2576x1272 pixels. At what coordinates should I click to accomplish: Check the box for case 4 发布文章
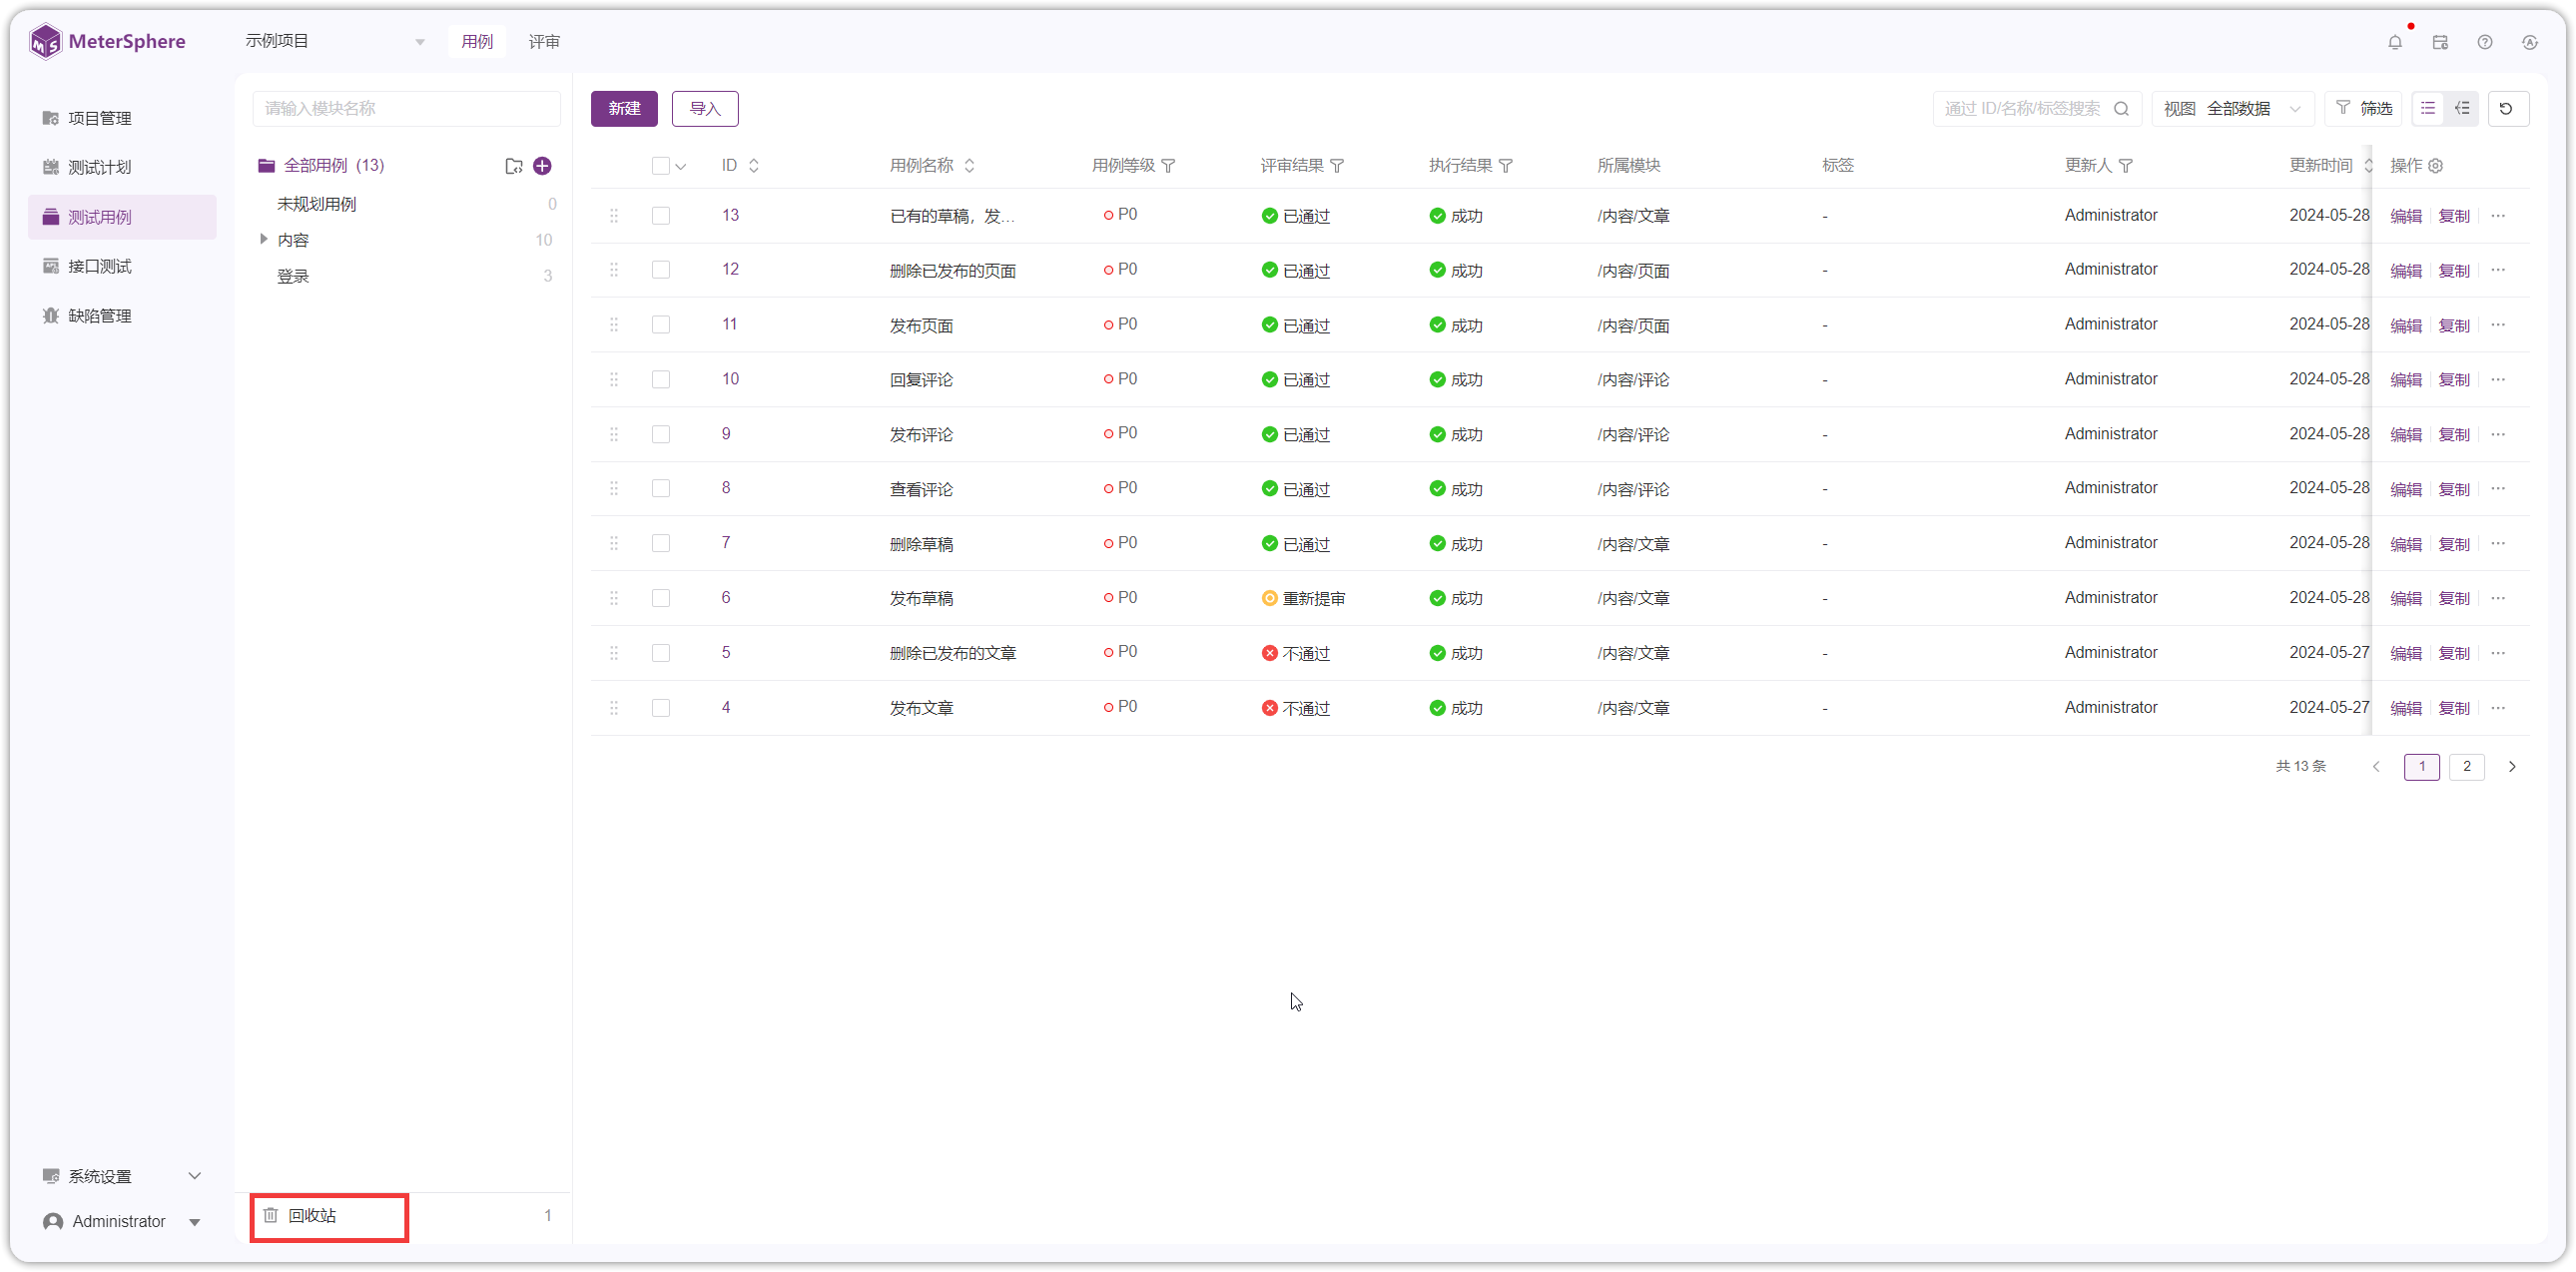(x=660, y=708)
